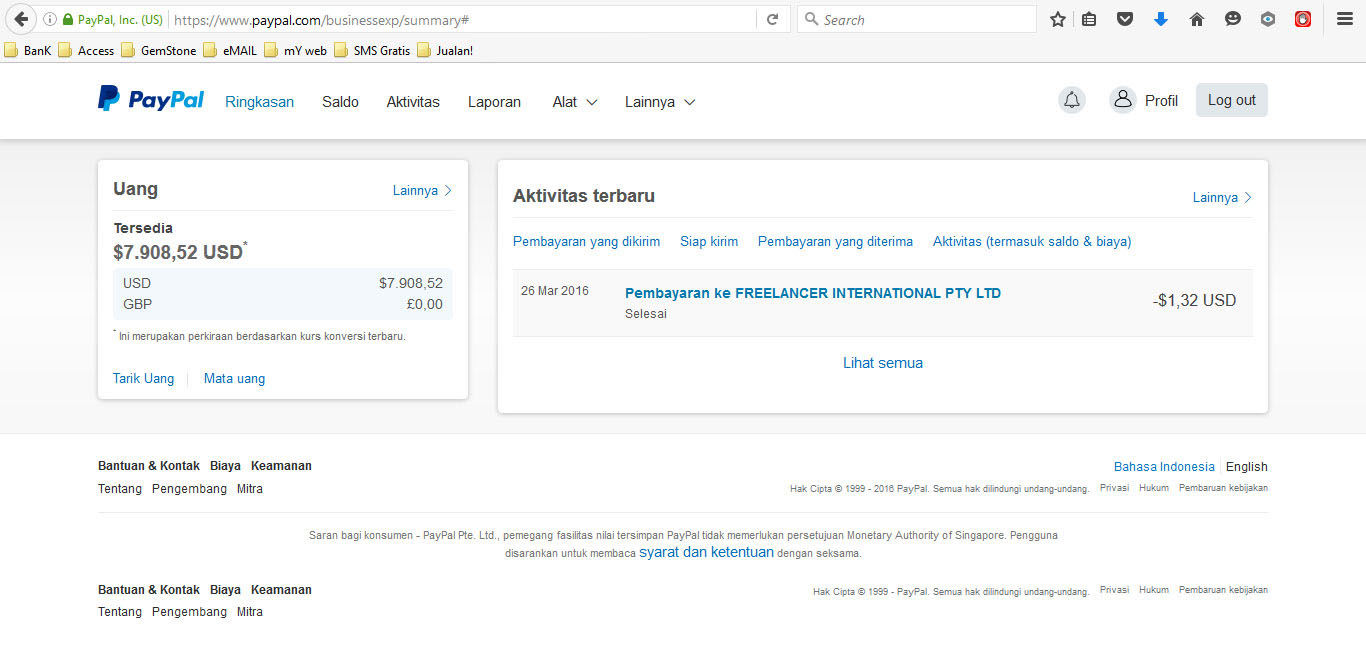Open the Firefox downloads arrow icon
The height and width of the screenshot is (646, 1366).
pos(1160,19)
